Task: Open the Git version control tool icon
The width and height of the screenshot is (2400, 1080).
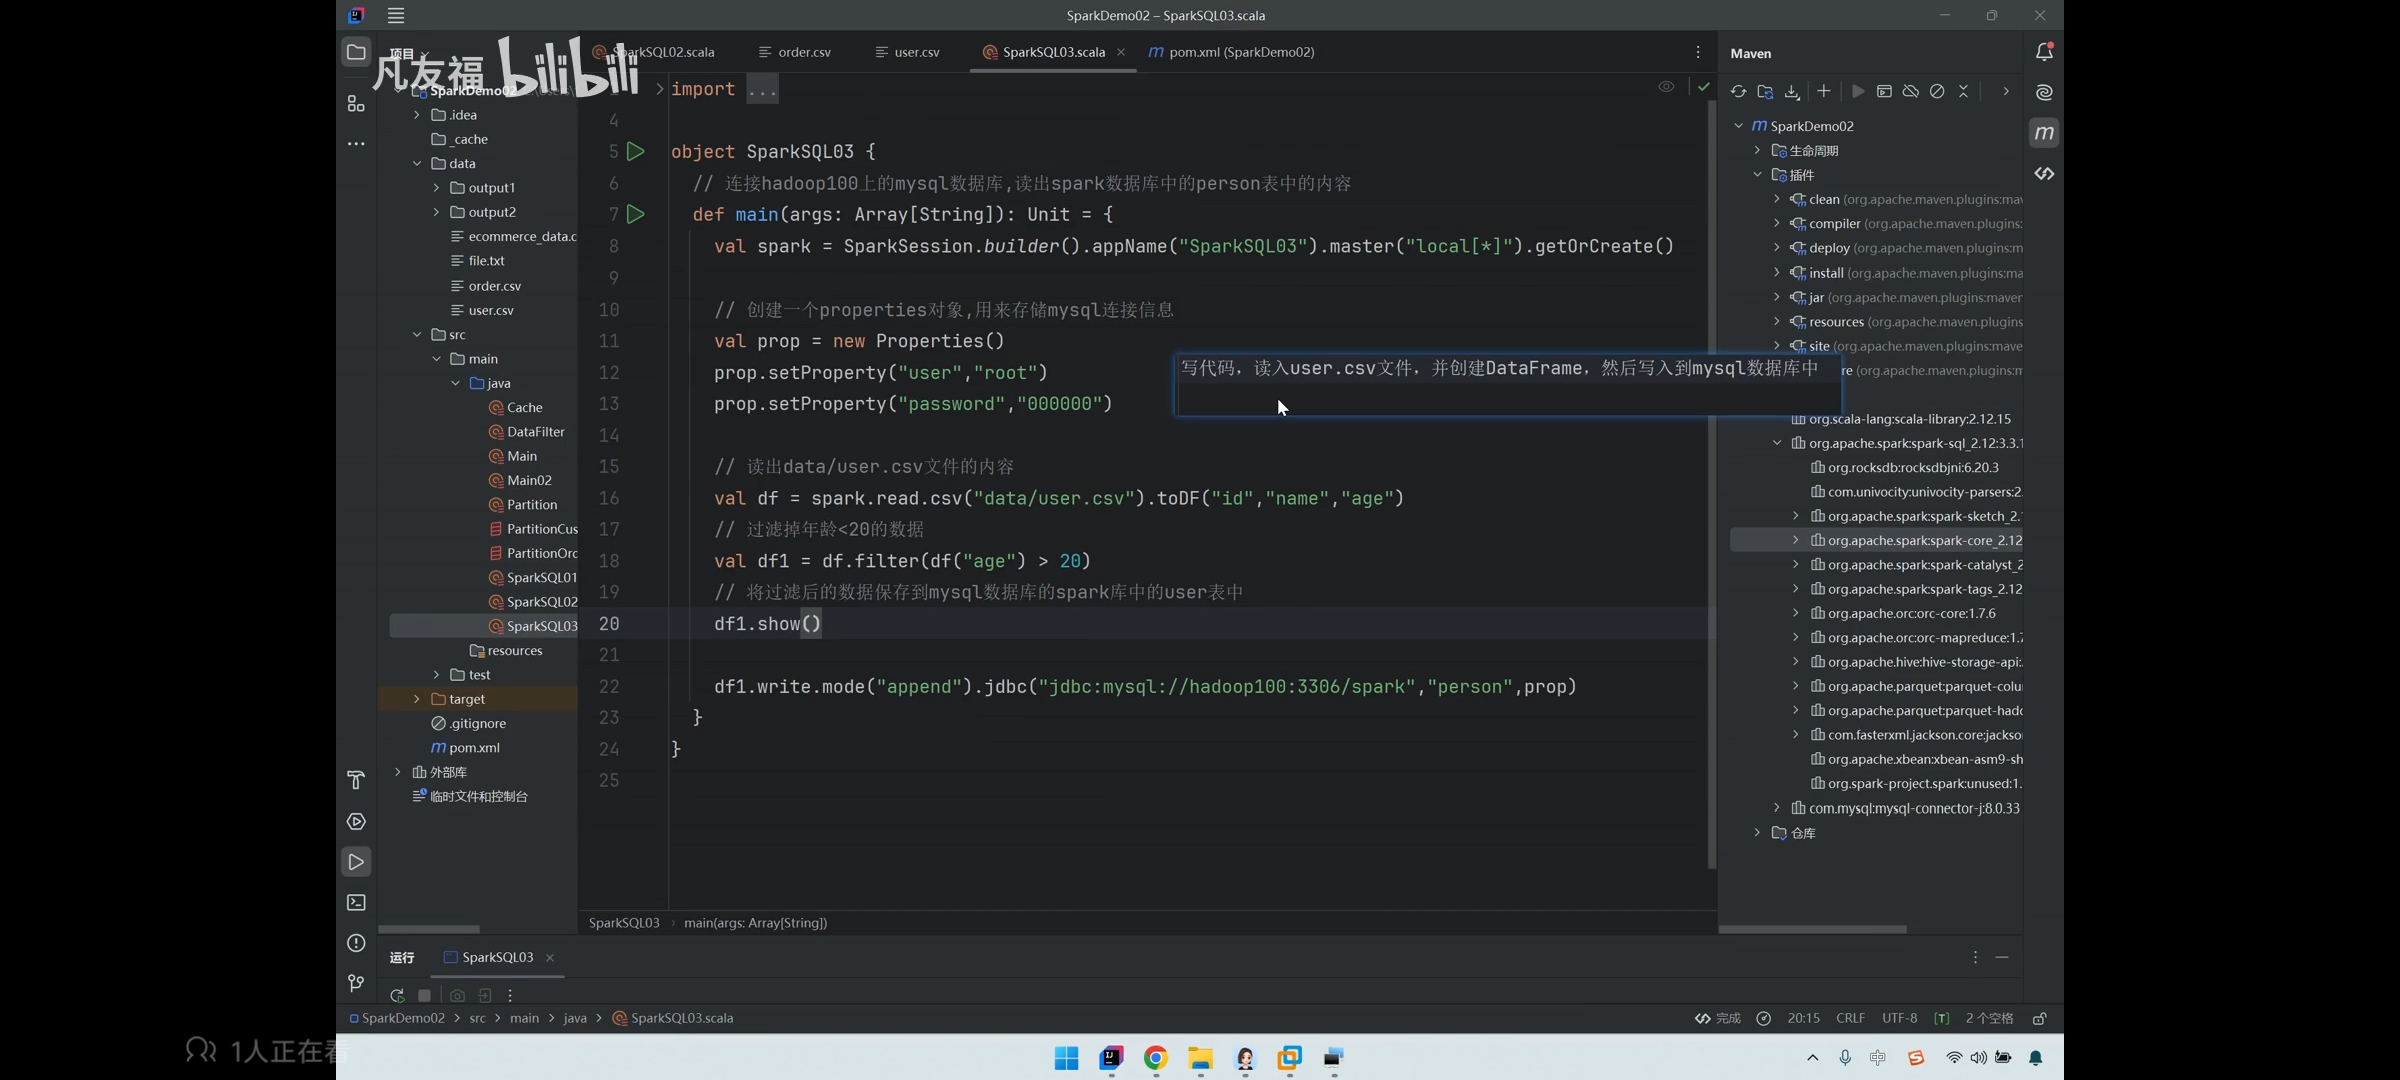Action: pos(356,983)
